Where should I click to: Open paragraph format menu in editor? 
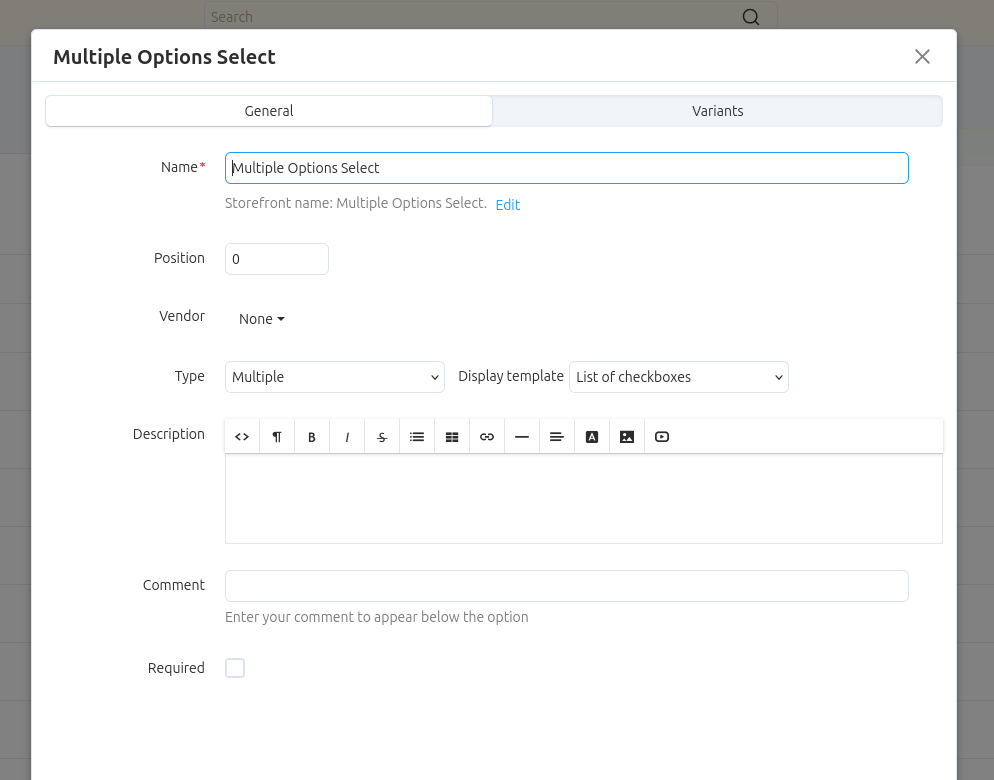click(x=277, y=436)
